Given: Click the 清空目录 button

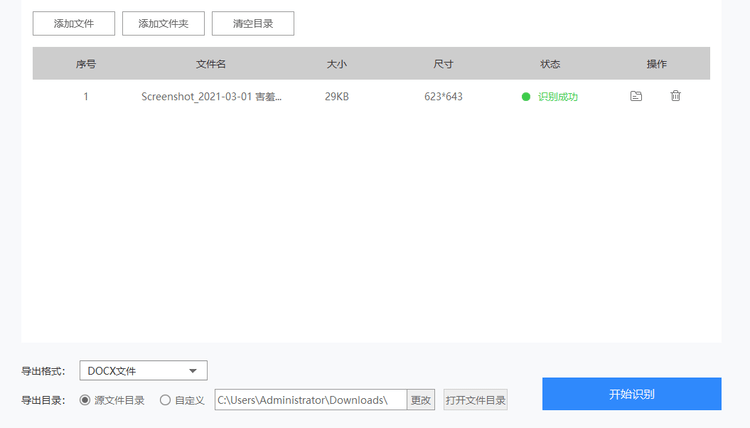Looking at the screenshot, I should pyautogui.click(x=253, y=23).
